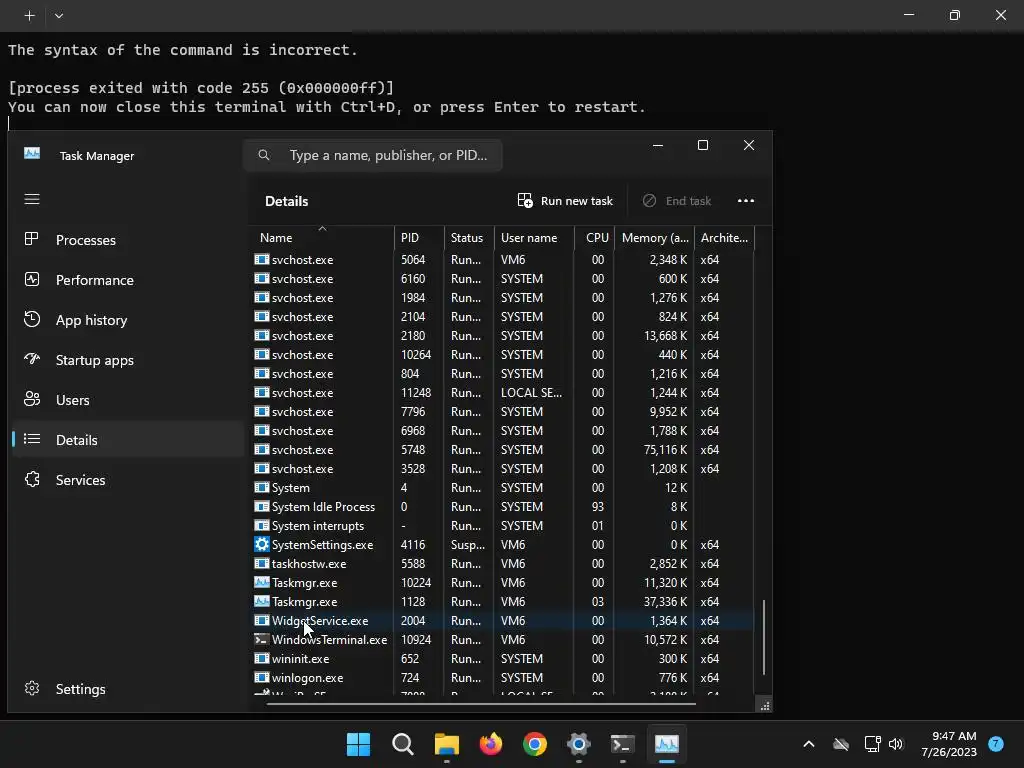Select the System interrupts row
Viewport: 1024px width, 768px height.
502,526
